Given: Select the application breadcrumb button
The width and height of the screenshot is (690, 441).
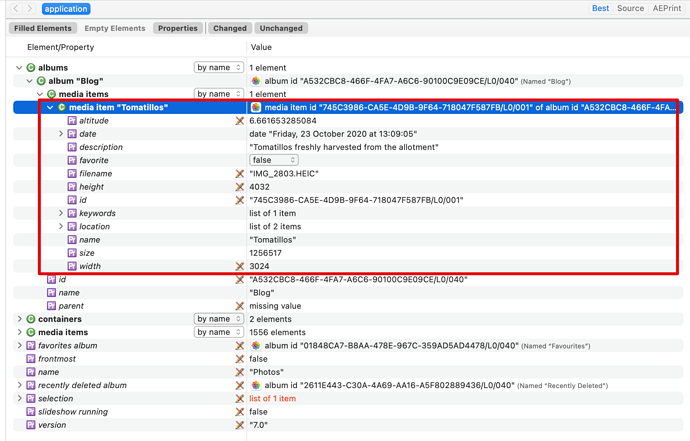Looking at the screenshot, I should click(66, 9).
